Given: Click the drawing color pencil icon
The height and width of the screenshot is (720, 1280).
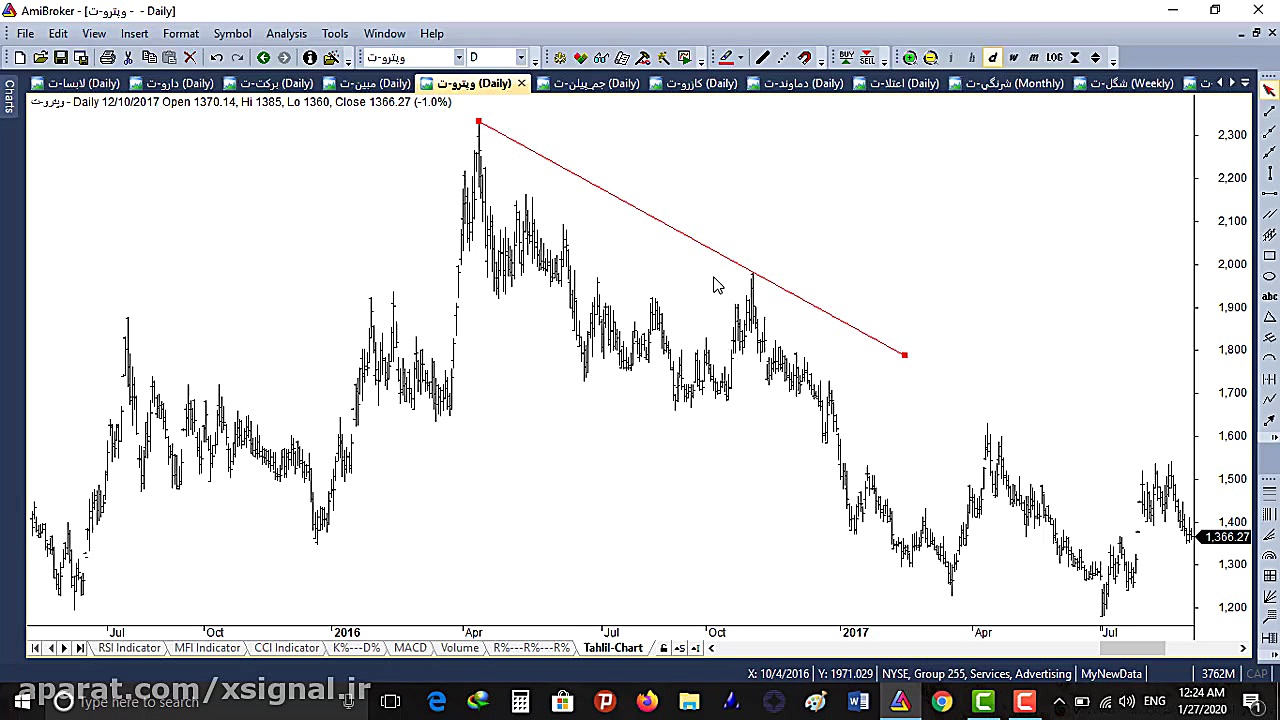Looking at the screenshot, I should coord(726,57).
